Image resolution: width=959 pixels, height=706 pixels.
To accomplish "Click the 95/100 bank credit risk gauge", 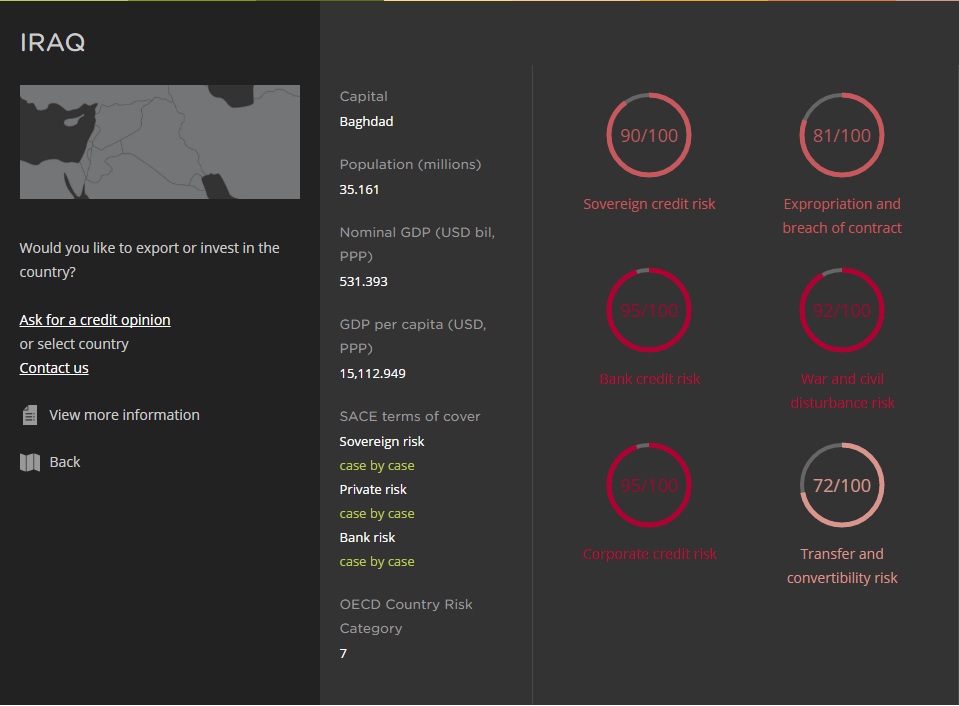I will click(x=649, y=311).
